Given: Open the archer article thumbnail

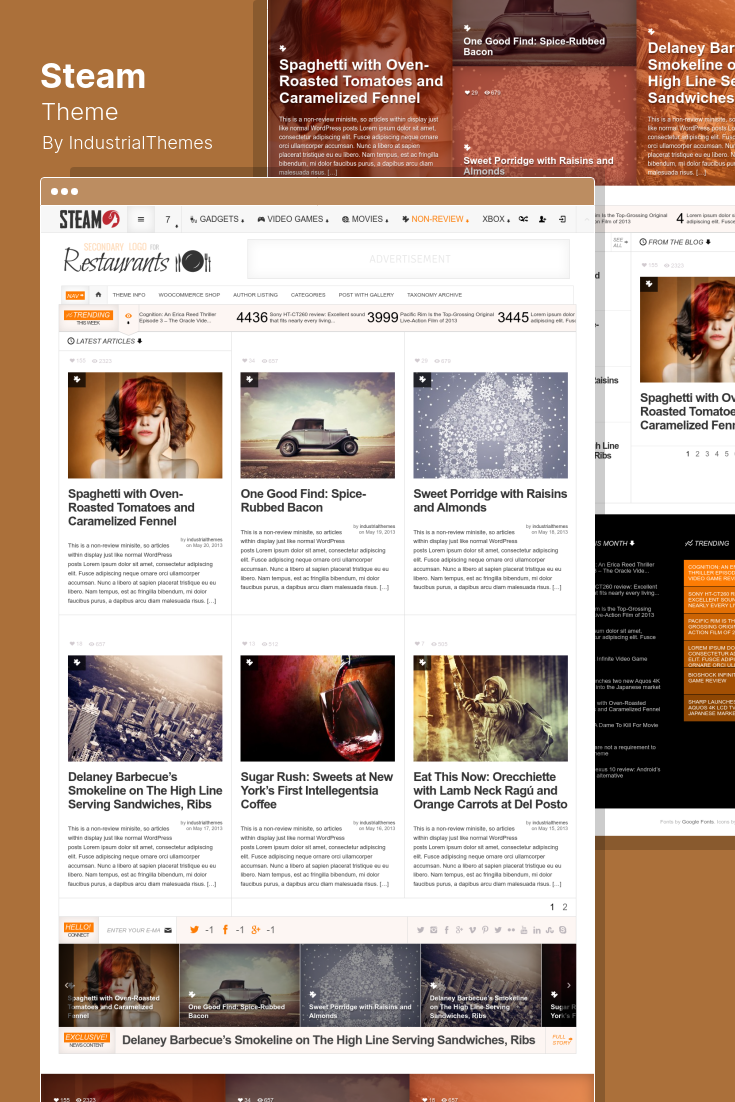Looking at the screenshot, I should (490, 708).
